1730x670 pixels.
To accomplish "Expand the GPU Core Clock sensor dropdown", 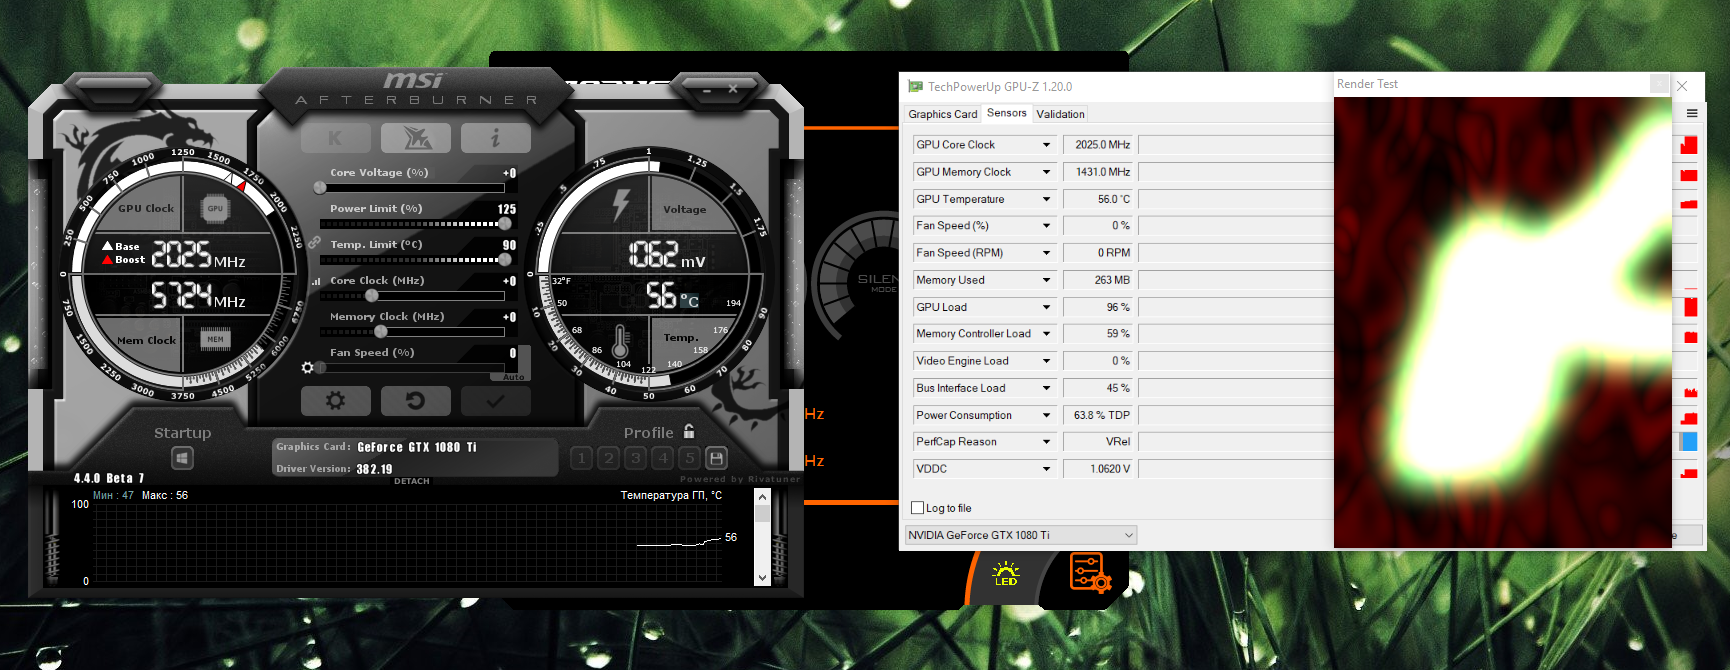I will click(x=1047, y=145).
